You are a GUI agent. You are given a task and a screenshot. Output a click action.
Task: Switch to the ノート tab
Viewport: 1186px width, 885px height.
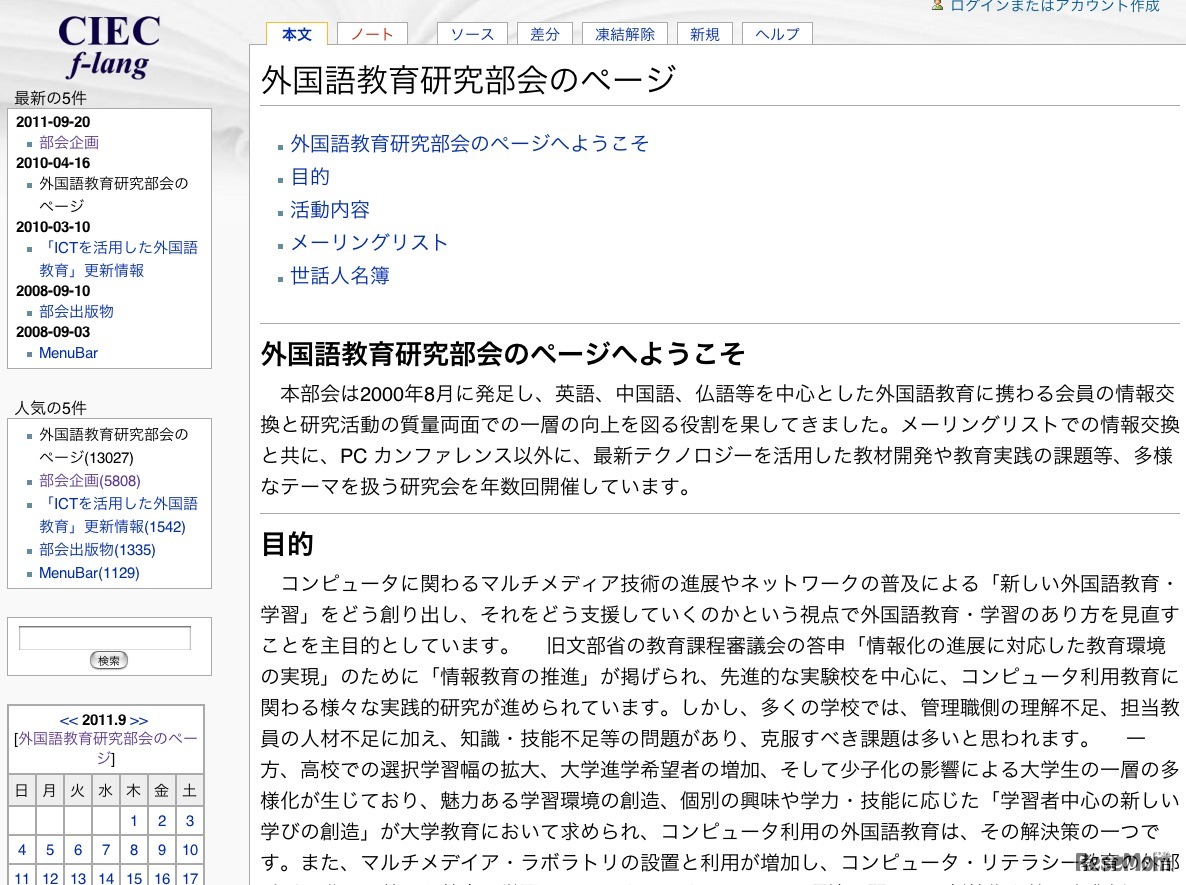pos(372,33)
